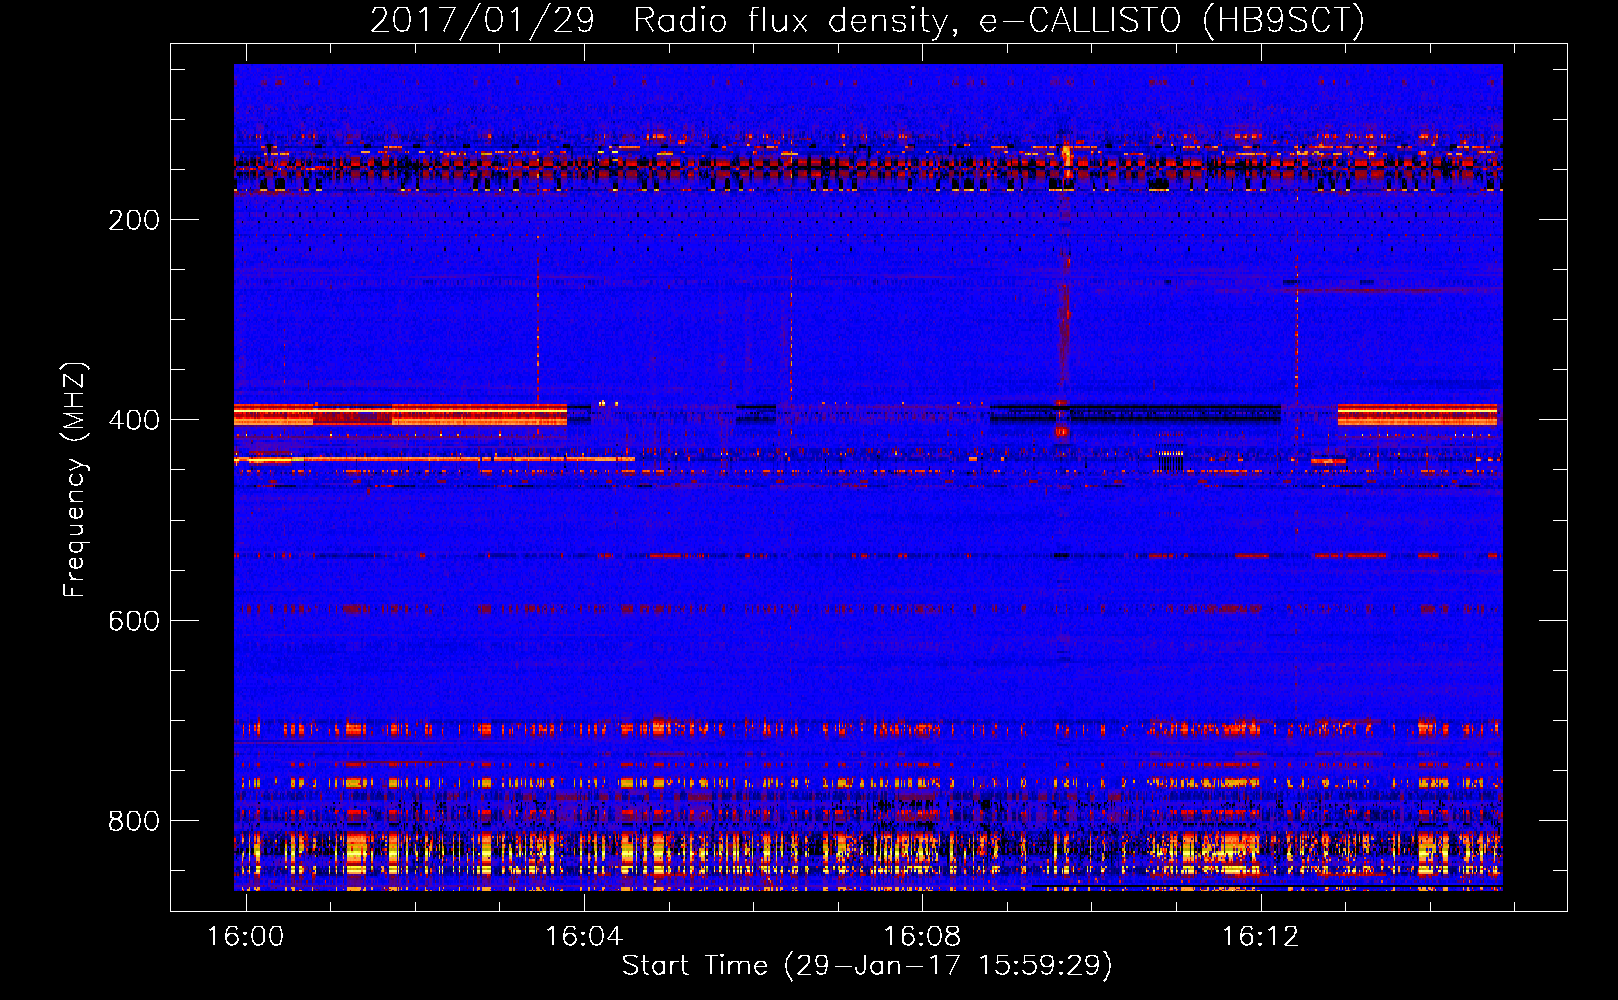Click the '200' frequency tick label

pyautogui.click(x=134, y=220)
